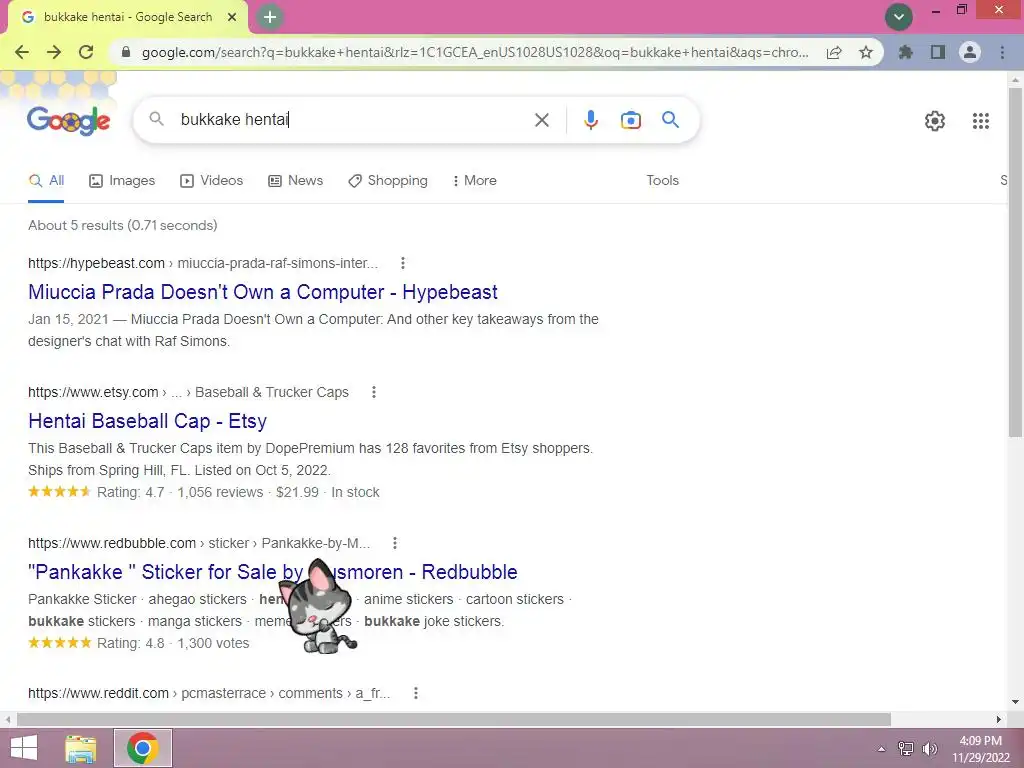
Task: Open Miuccia Prada Hypebeast result link
Action: [x=263, y=292]
